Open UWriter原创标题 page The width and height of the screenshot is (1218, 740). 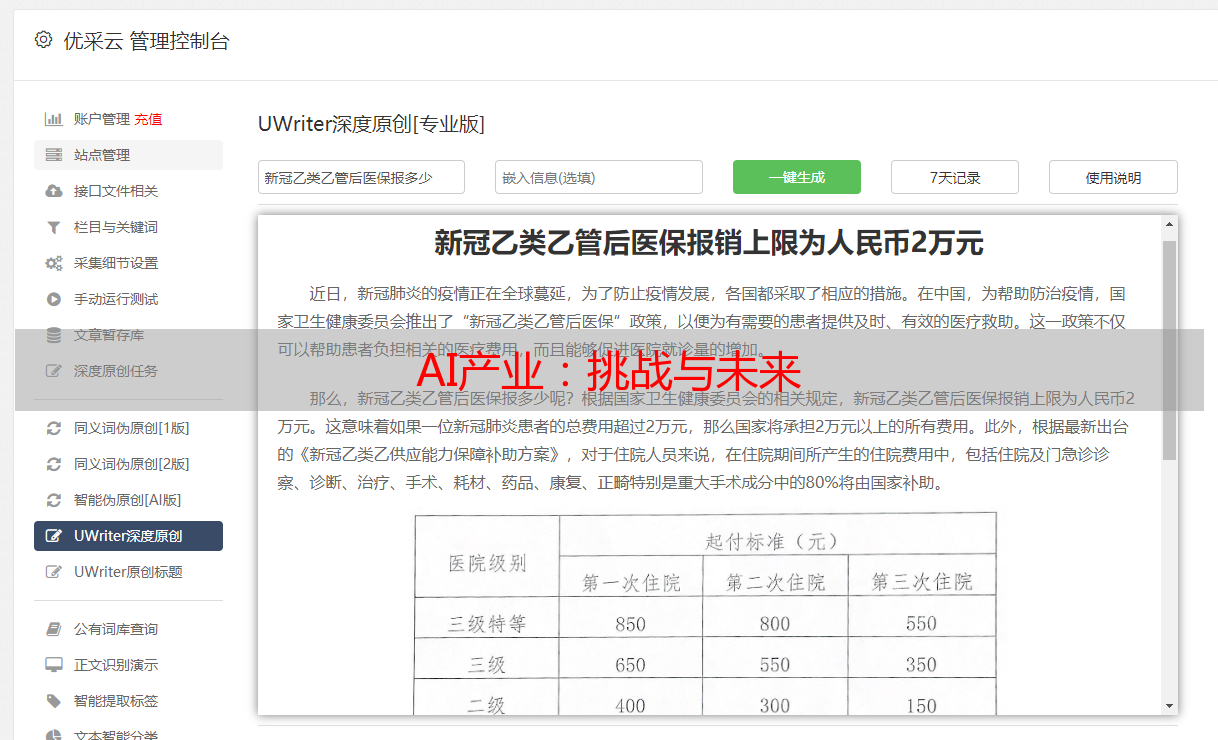[128, 572]
